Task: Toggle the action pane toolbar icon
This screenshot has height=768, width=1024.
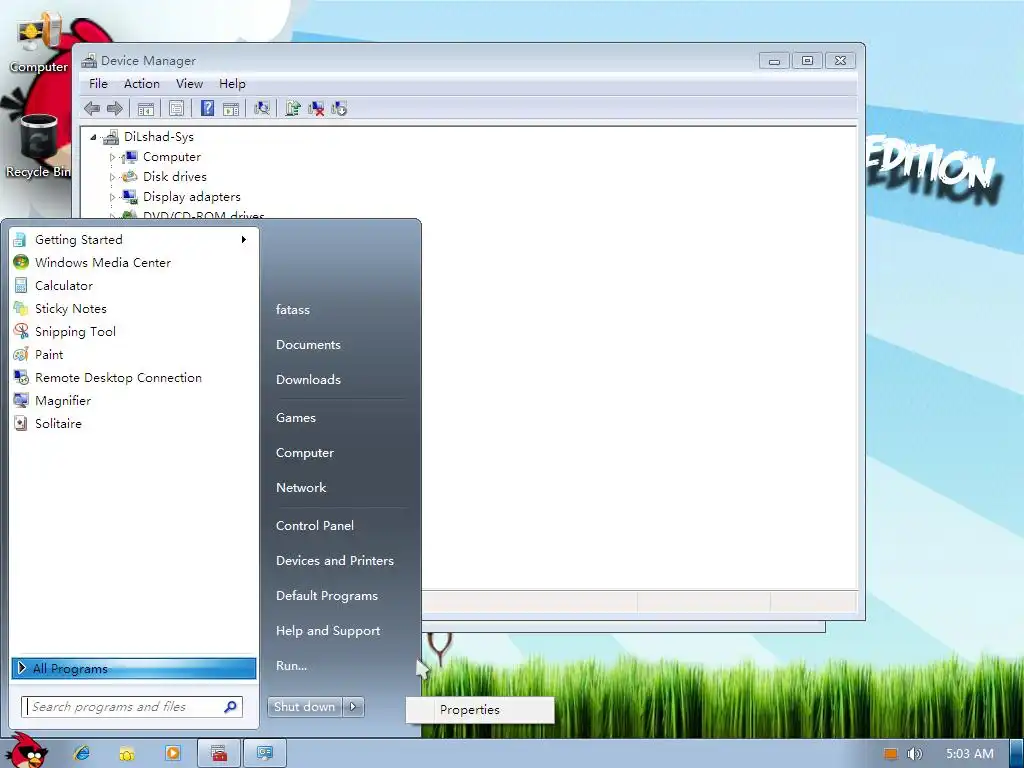Action: pyautogui.click(x=231, y=108)
